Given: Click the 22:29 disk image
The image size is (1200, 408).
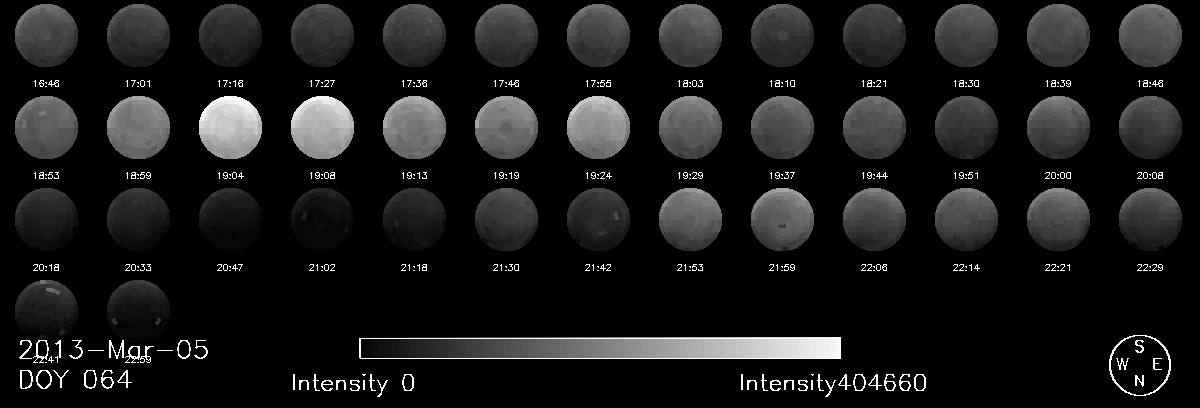Looking at the screenshot, I should pos(1150,218).
